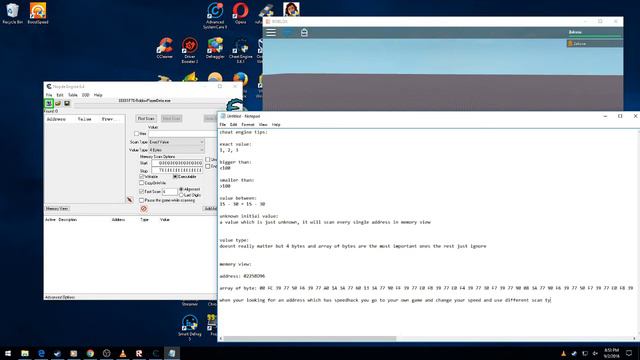The width and height of the screenshot is (640, 360).
Task: Open Cheat Engine 5.6.1 desktop shortcut
Action: (x=240, y=50)
